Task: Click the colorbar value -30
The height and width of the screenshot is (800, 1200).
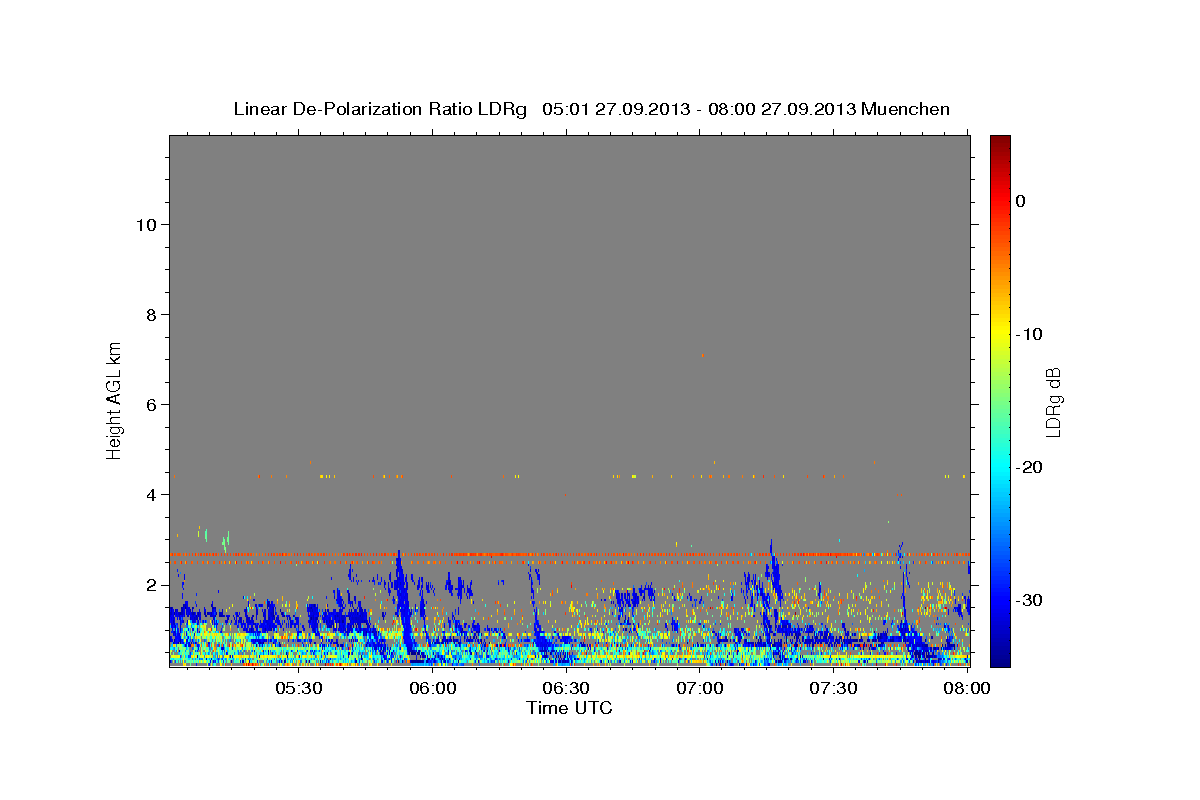Action: tap(1030, 600)
